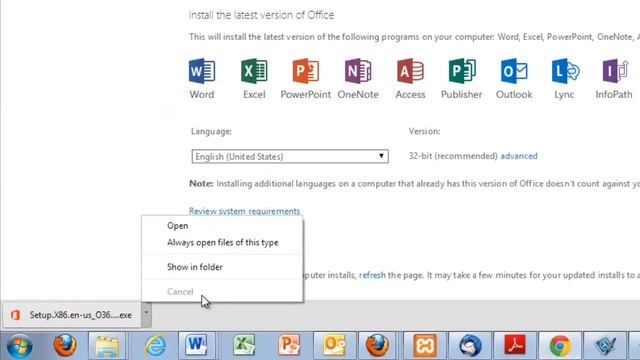Click the Install the latest version heading
This screenshot has height=360, width=640.
261,15
